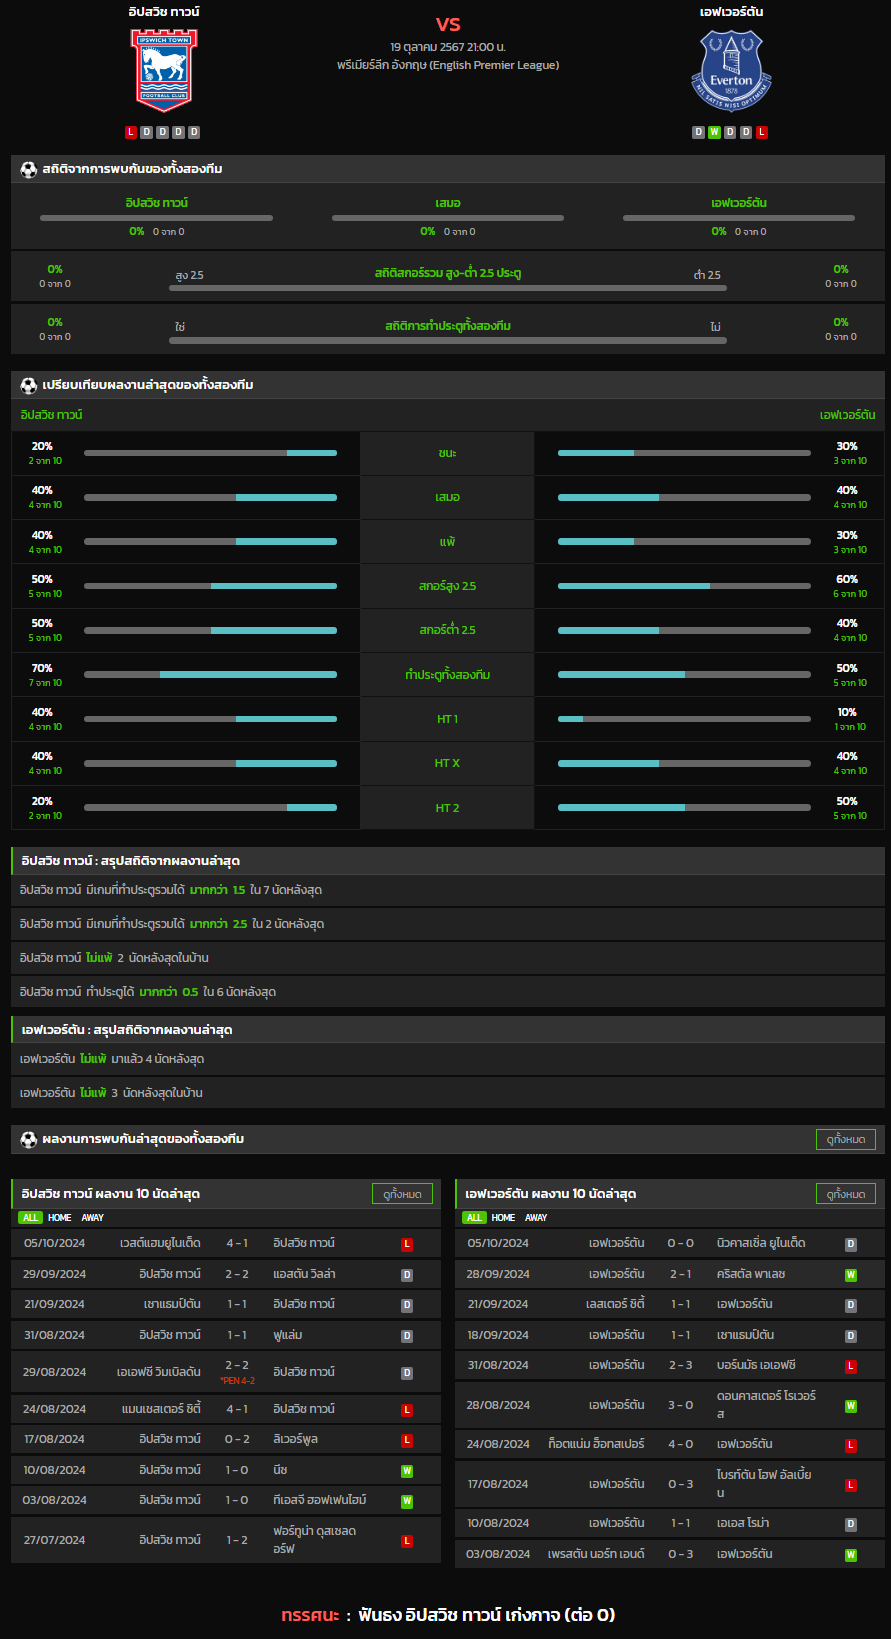Click the HT 1 comparison row label
Image resolution: width=891 pixels, height=1639 pixels.
tap(447, 720)
